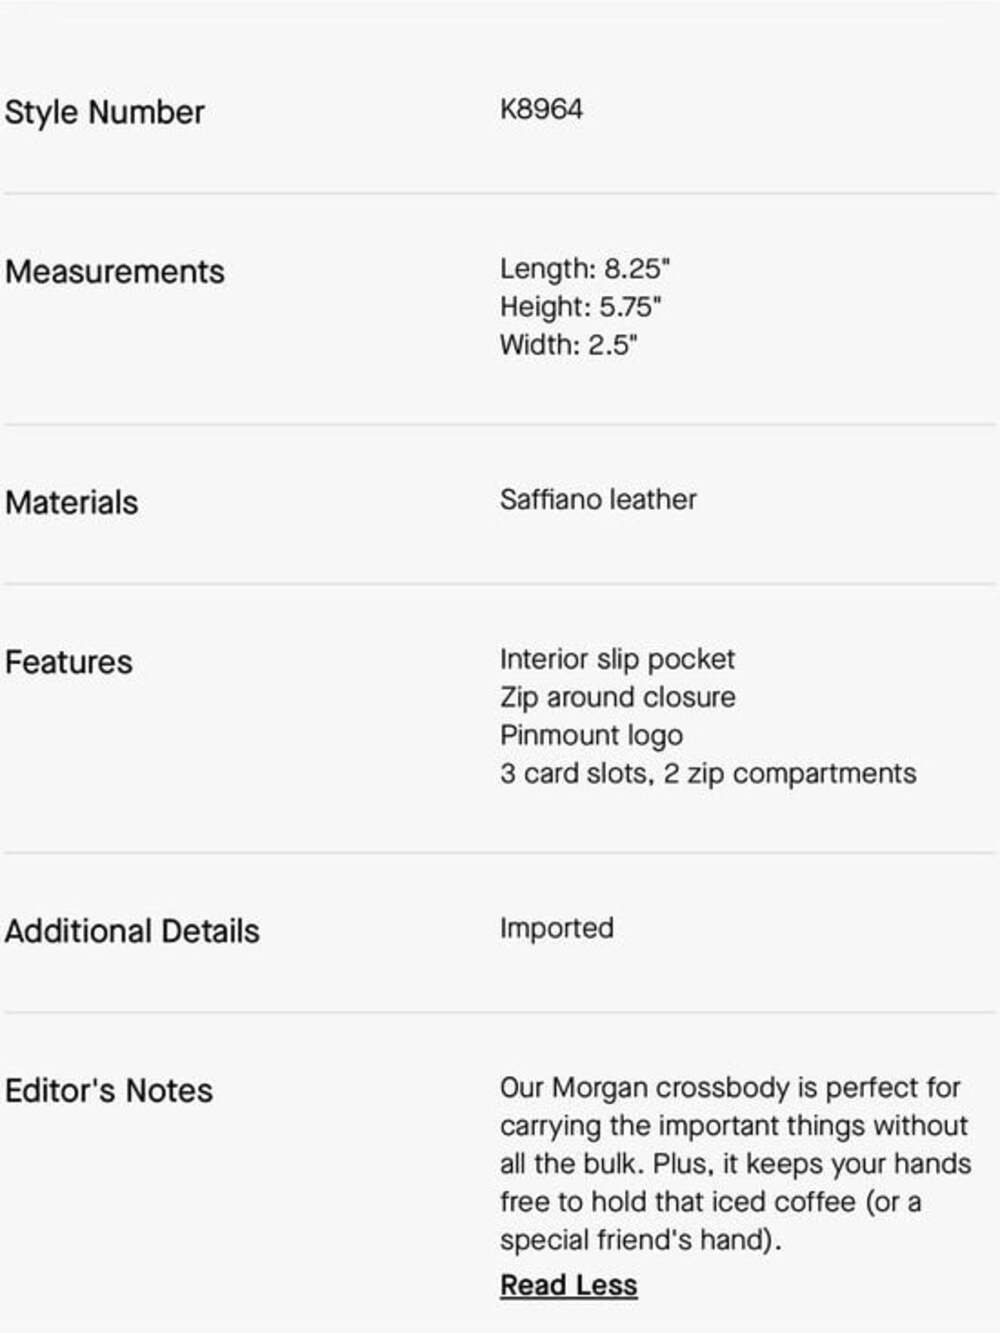Click the 'special friend's hand' line
Image resolution: width=1000 pixels, height=1333 pixels.
click(x=640, y=1240)
